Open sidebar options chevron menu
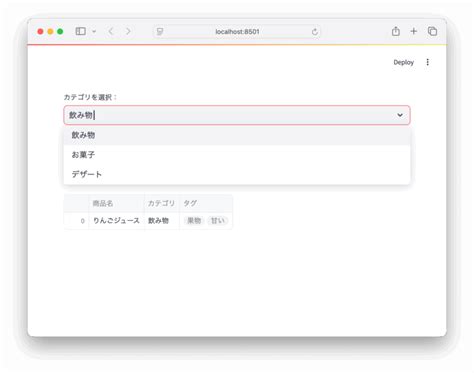This screenshot has width=474, height=373. click(x=94, y=32)
